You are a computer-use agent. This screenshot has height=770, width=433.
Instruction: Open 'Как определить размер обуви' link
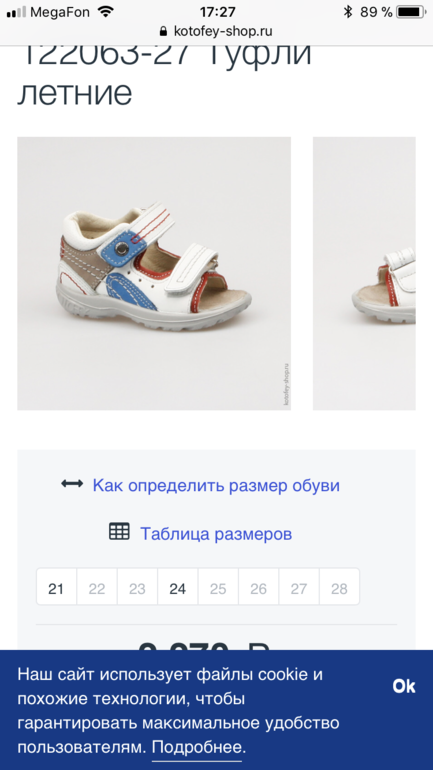(216, 486)
